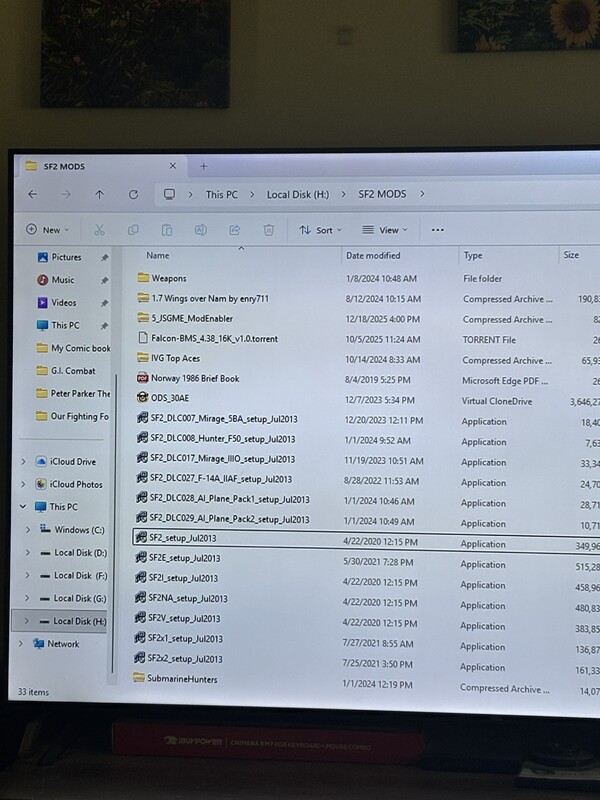Sort by the Name column header
Viewport: 600px width, 800px height.
coord(158,255)
